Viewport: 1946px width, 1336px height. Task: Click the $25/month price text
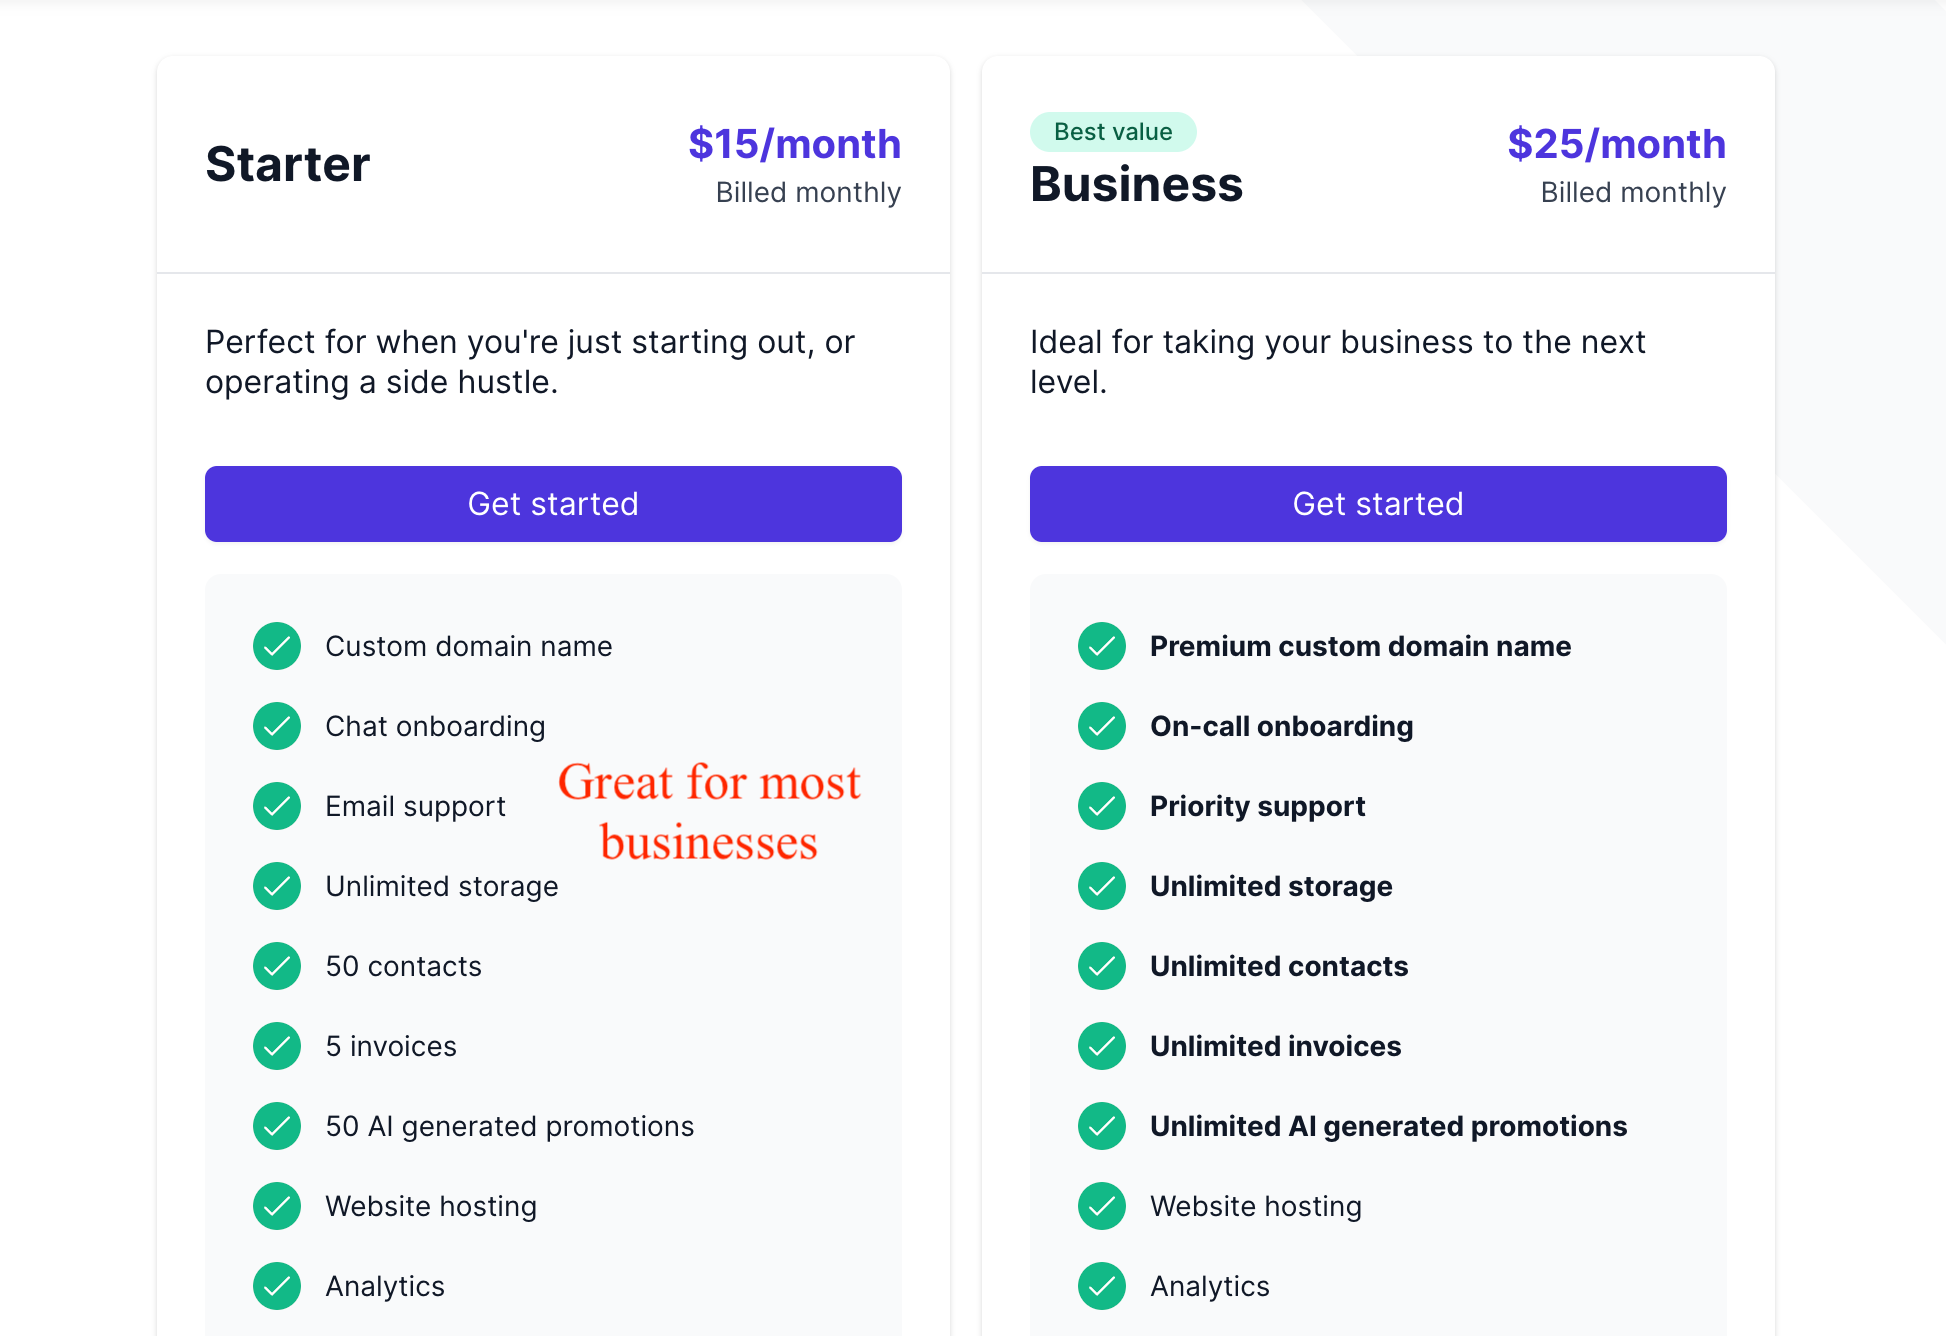pos(1617,144)
